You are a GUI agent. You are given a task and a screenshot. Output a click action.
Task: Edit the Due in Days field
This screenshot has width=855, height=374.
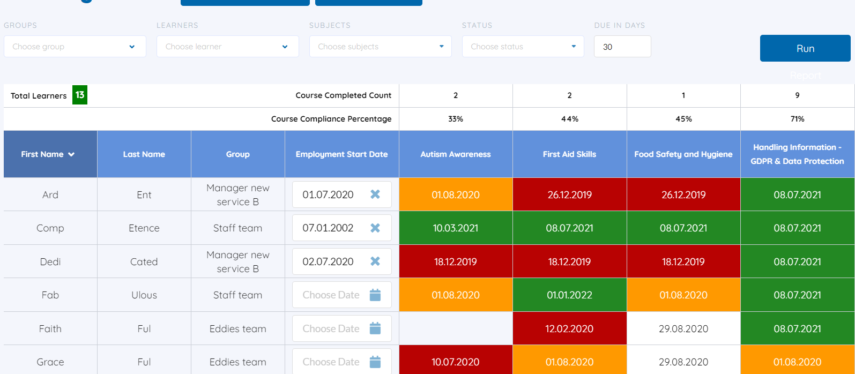pyautogui.click(x=623, y=47)
